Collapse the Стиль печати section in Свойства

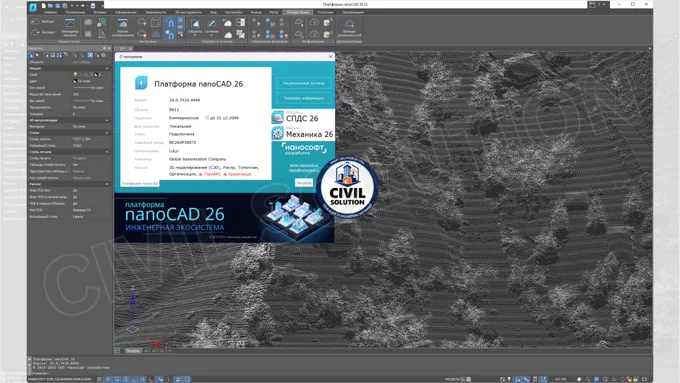tap(107, 152)
